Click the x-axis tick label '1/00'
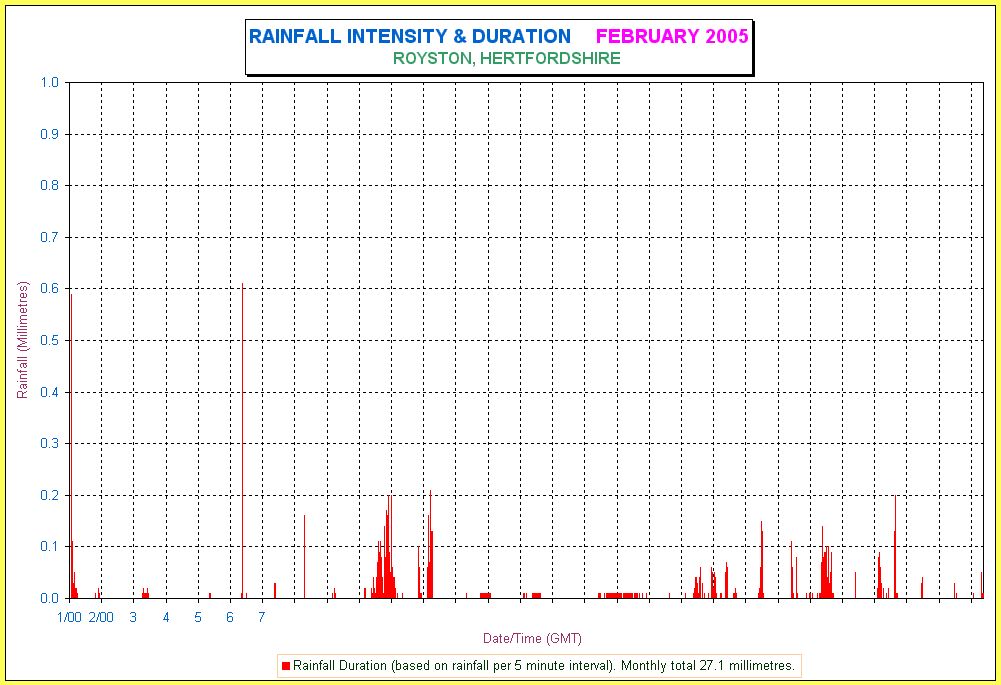Viewport: 1001px width, 685px height. click(70, 617)
